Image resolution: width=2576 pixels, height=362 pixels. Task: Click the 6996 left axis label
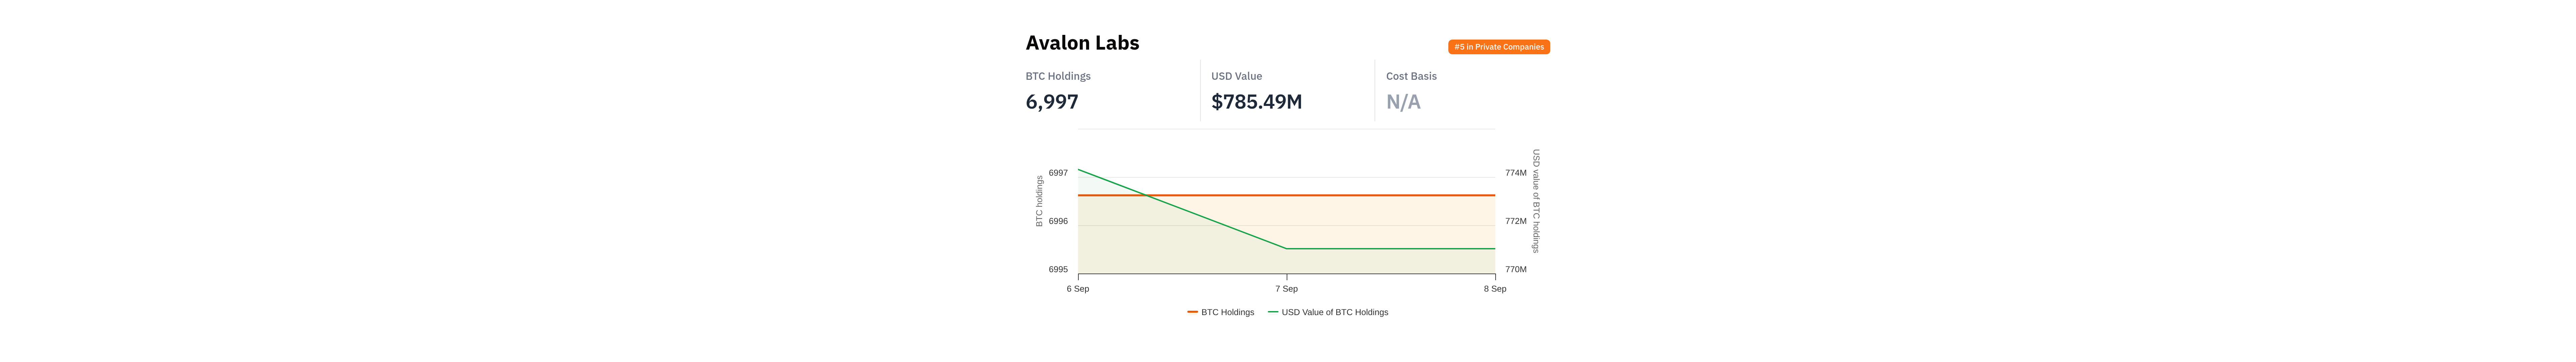(1058, 221)
